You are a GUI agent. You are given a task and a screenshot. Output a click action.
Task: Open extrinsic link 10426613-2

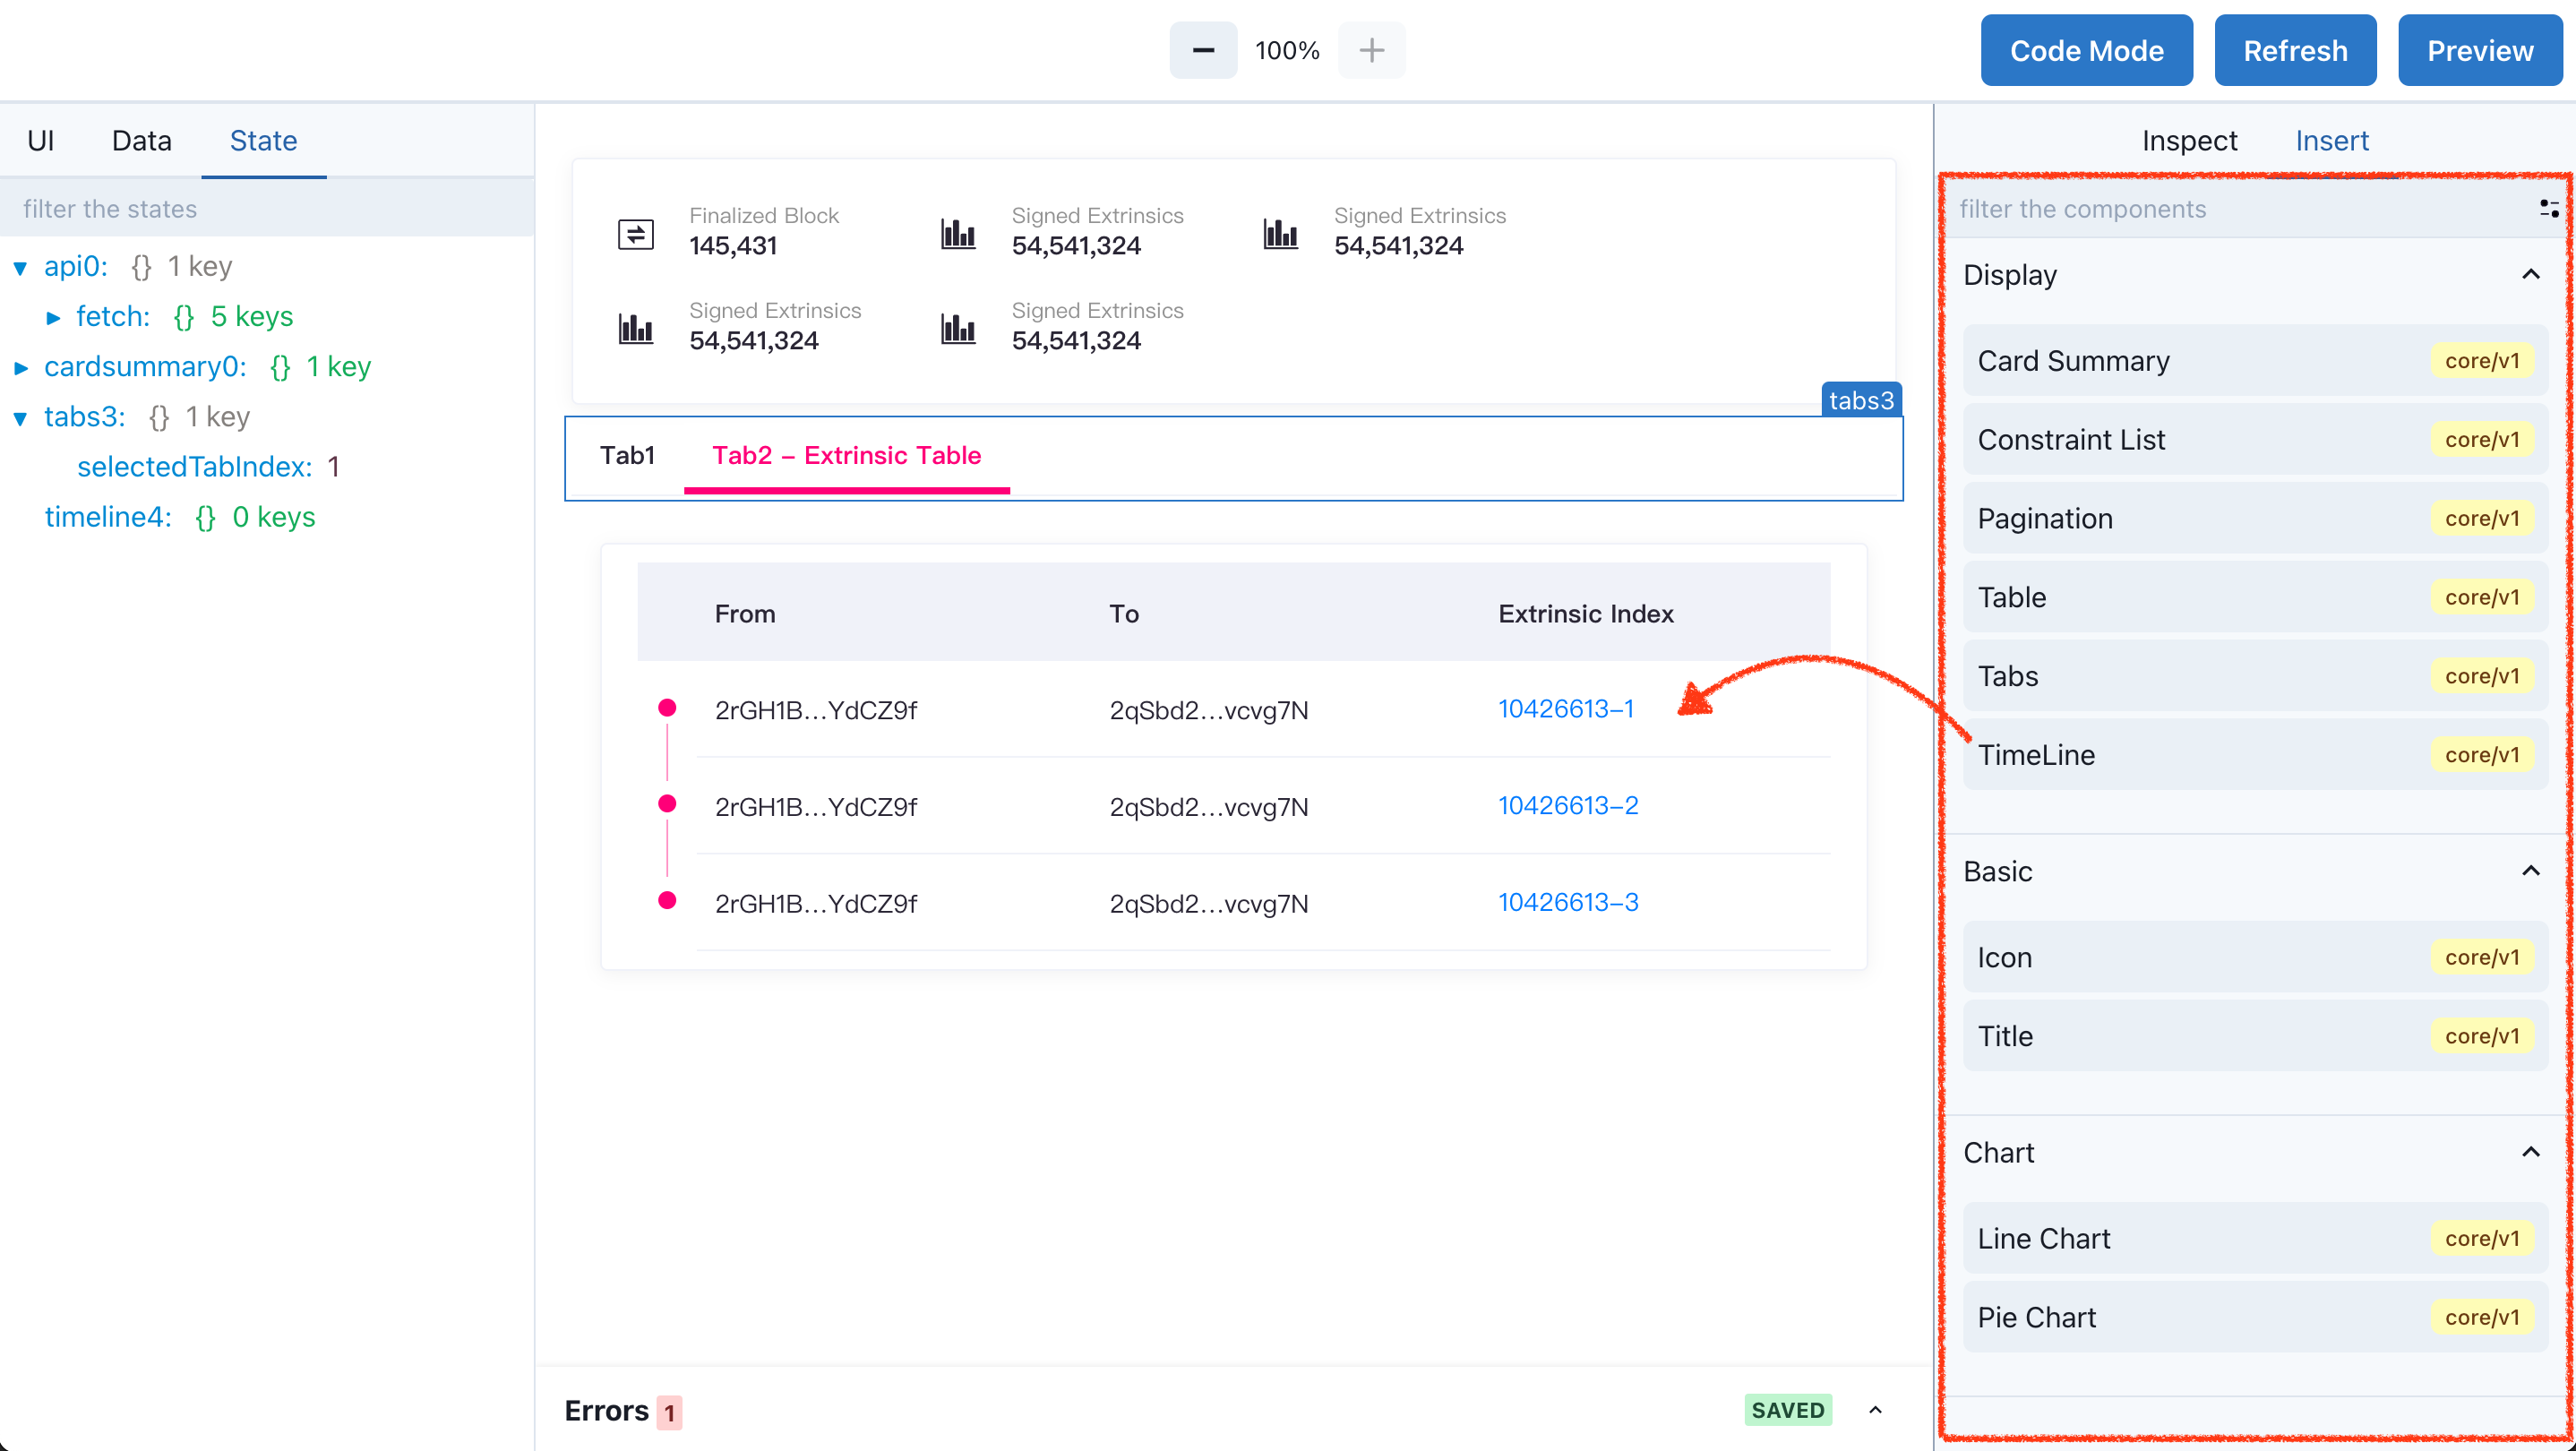[x=1568, y=806]
